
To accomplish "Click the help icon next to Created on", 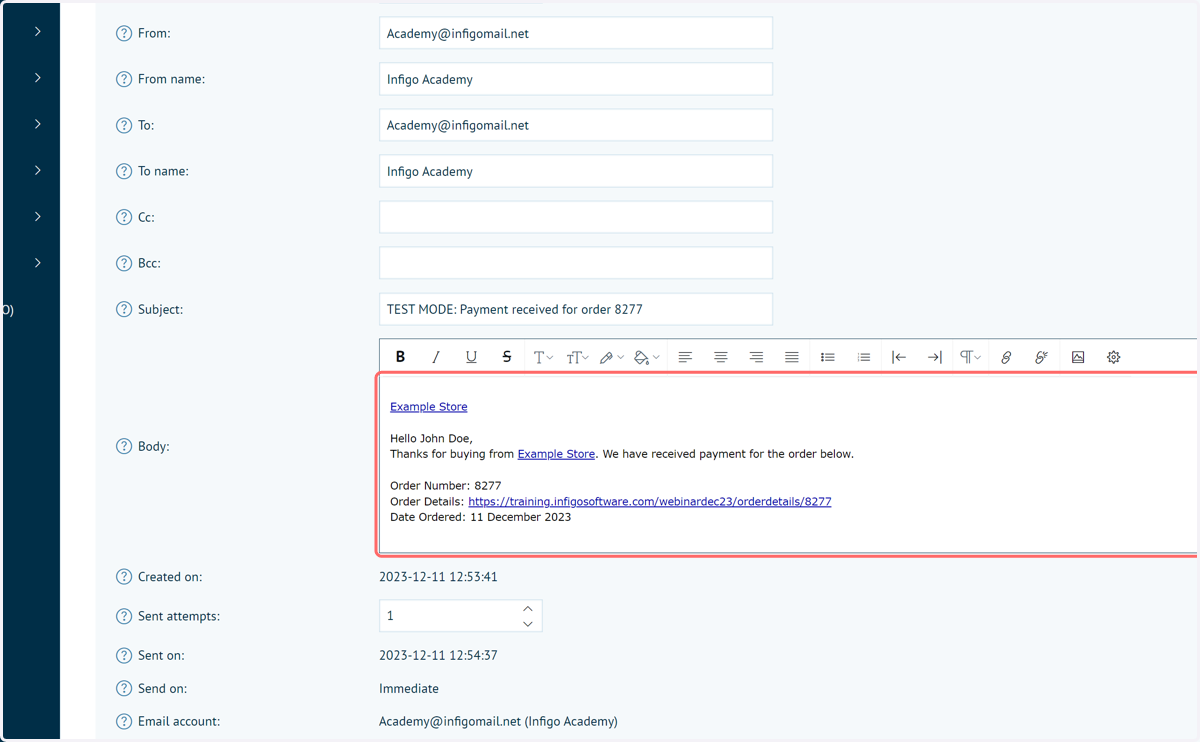I will click(x=124, y=577).
